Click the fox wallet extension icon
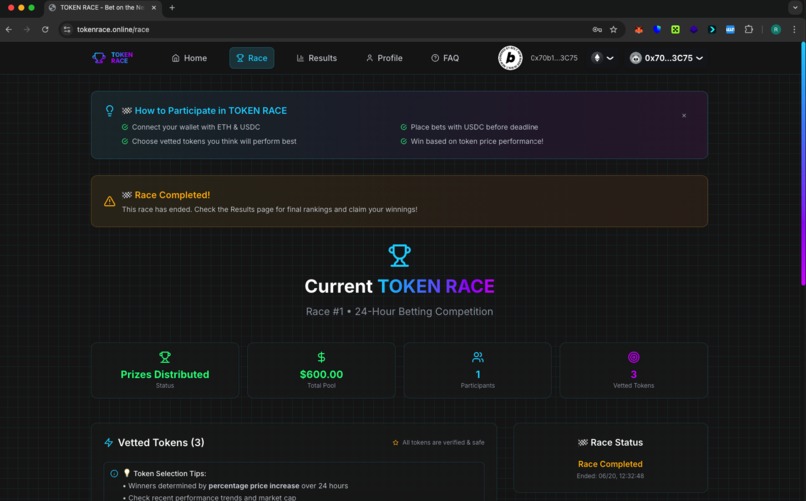The width and height of the screenshot is (806, 501). (x=638, y=29)
